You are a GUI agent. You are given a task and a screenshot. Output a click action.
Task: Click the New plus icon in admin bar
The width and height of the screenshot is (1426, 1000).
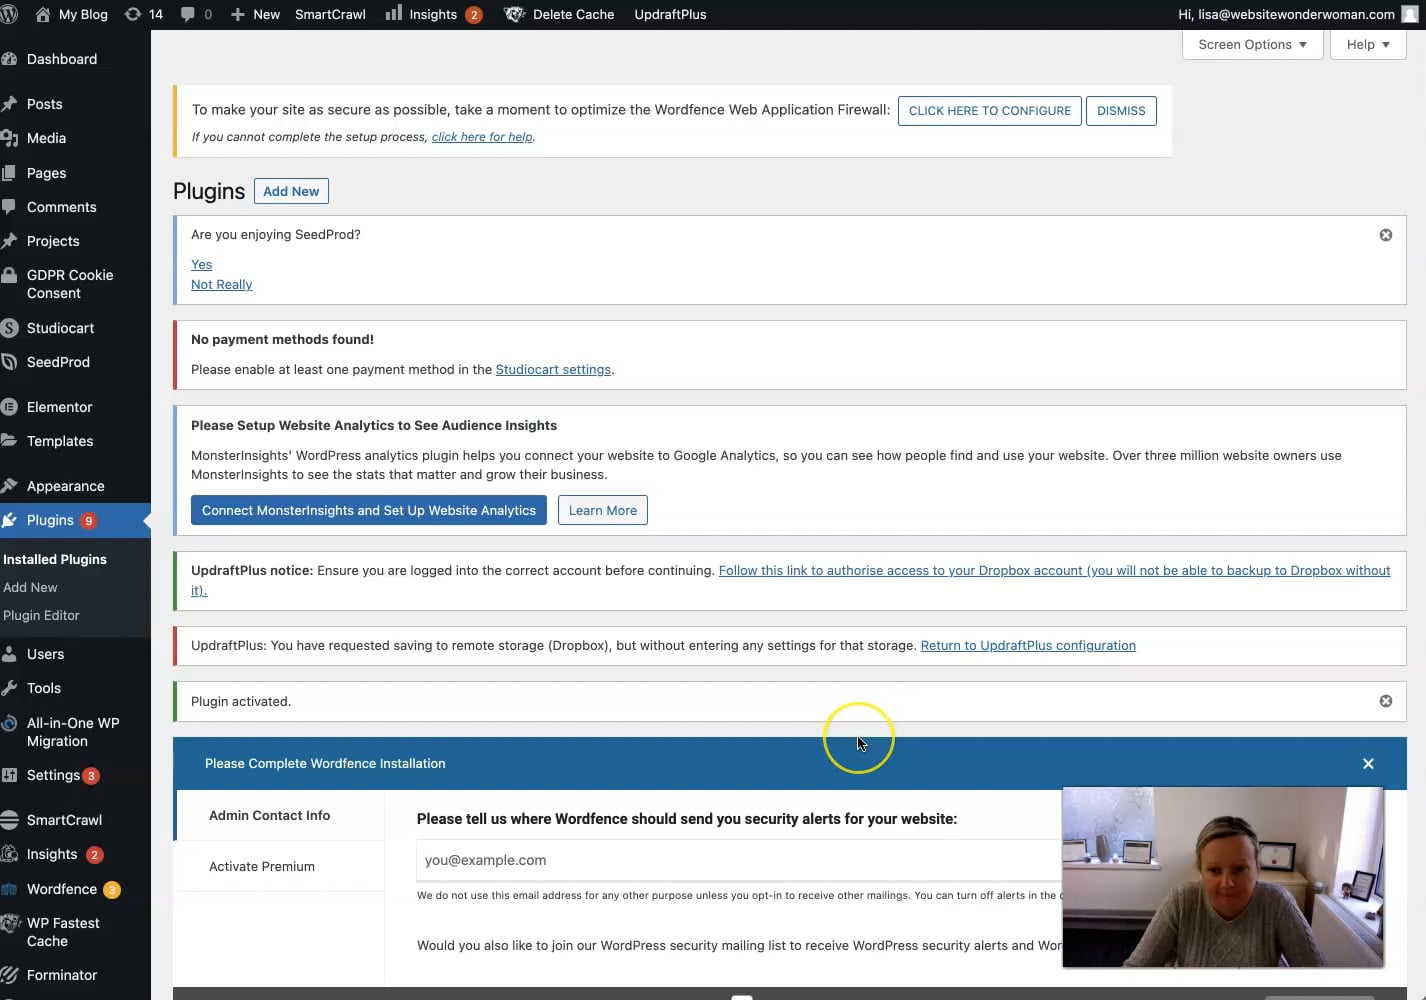238,15
